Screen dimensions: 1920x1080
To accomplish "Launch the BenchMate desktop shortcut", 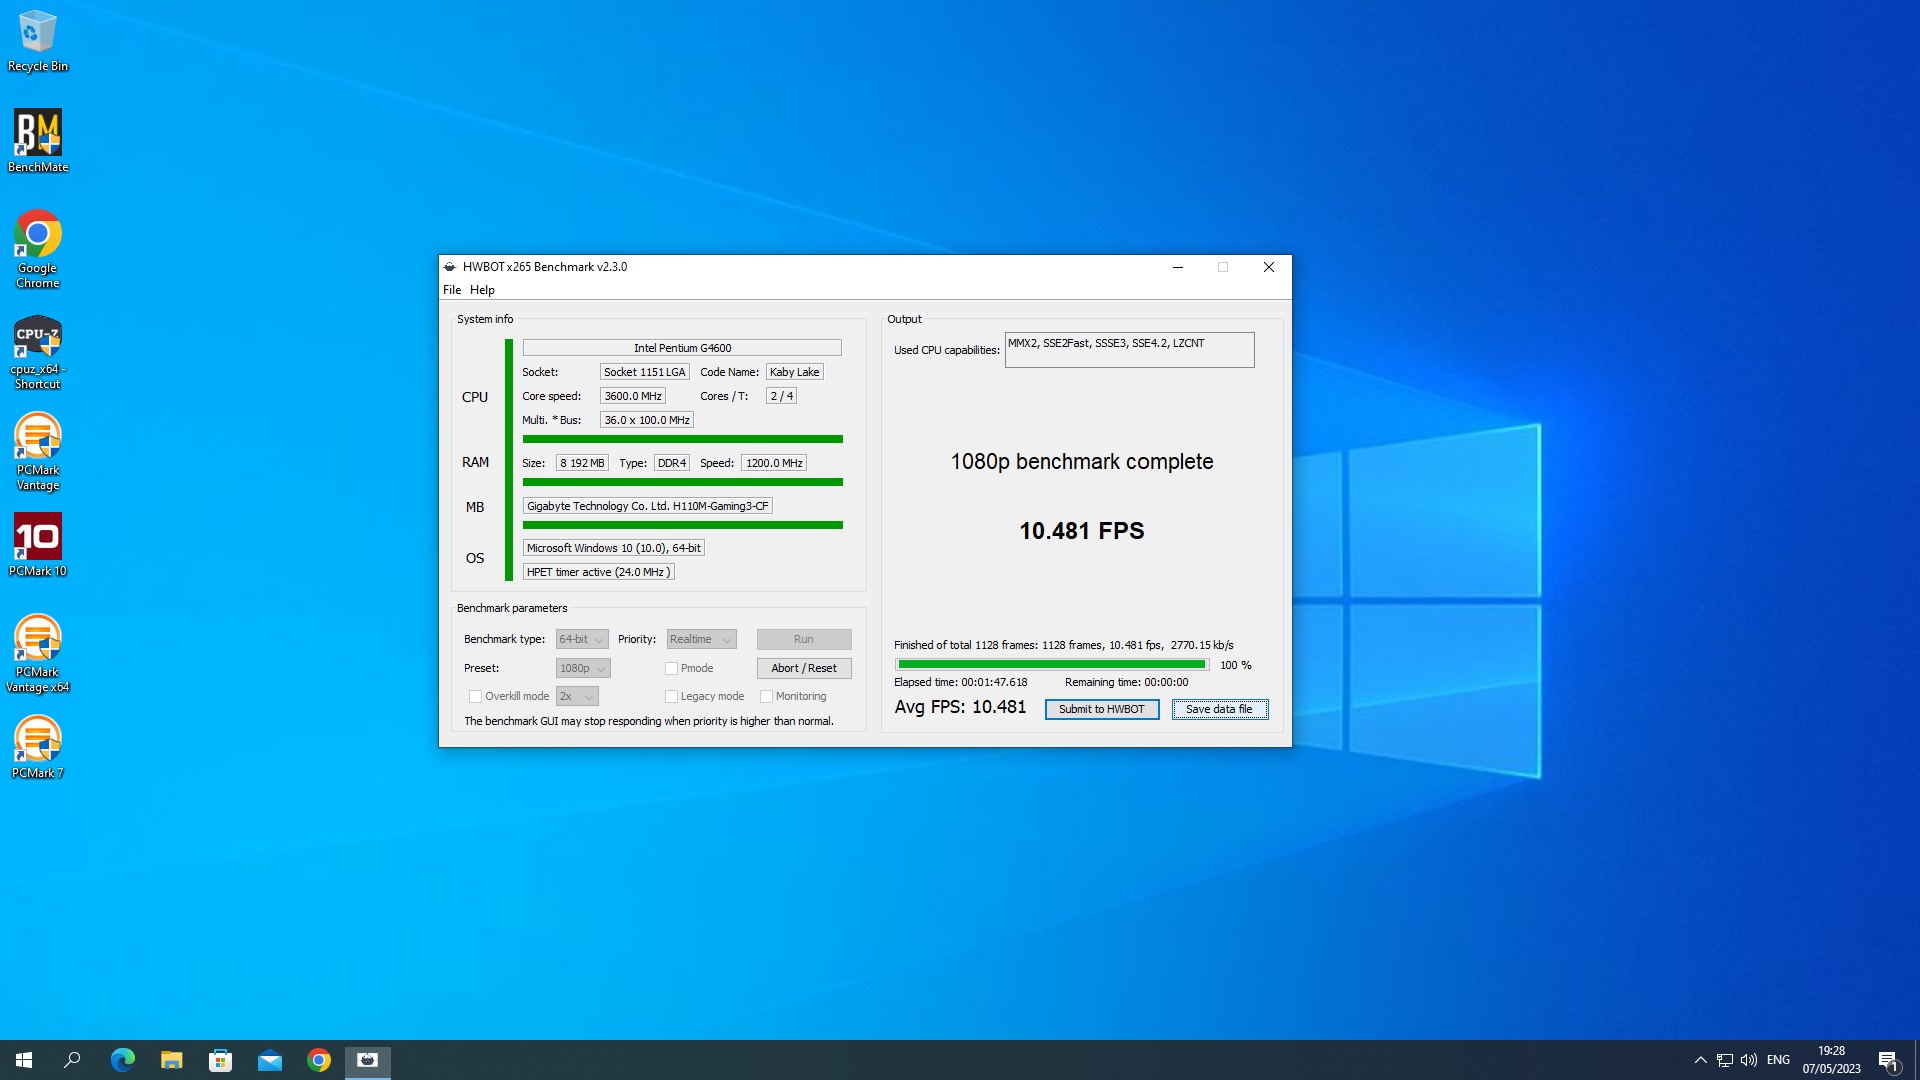I will [38, 141].
